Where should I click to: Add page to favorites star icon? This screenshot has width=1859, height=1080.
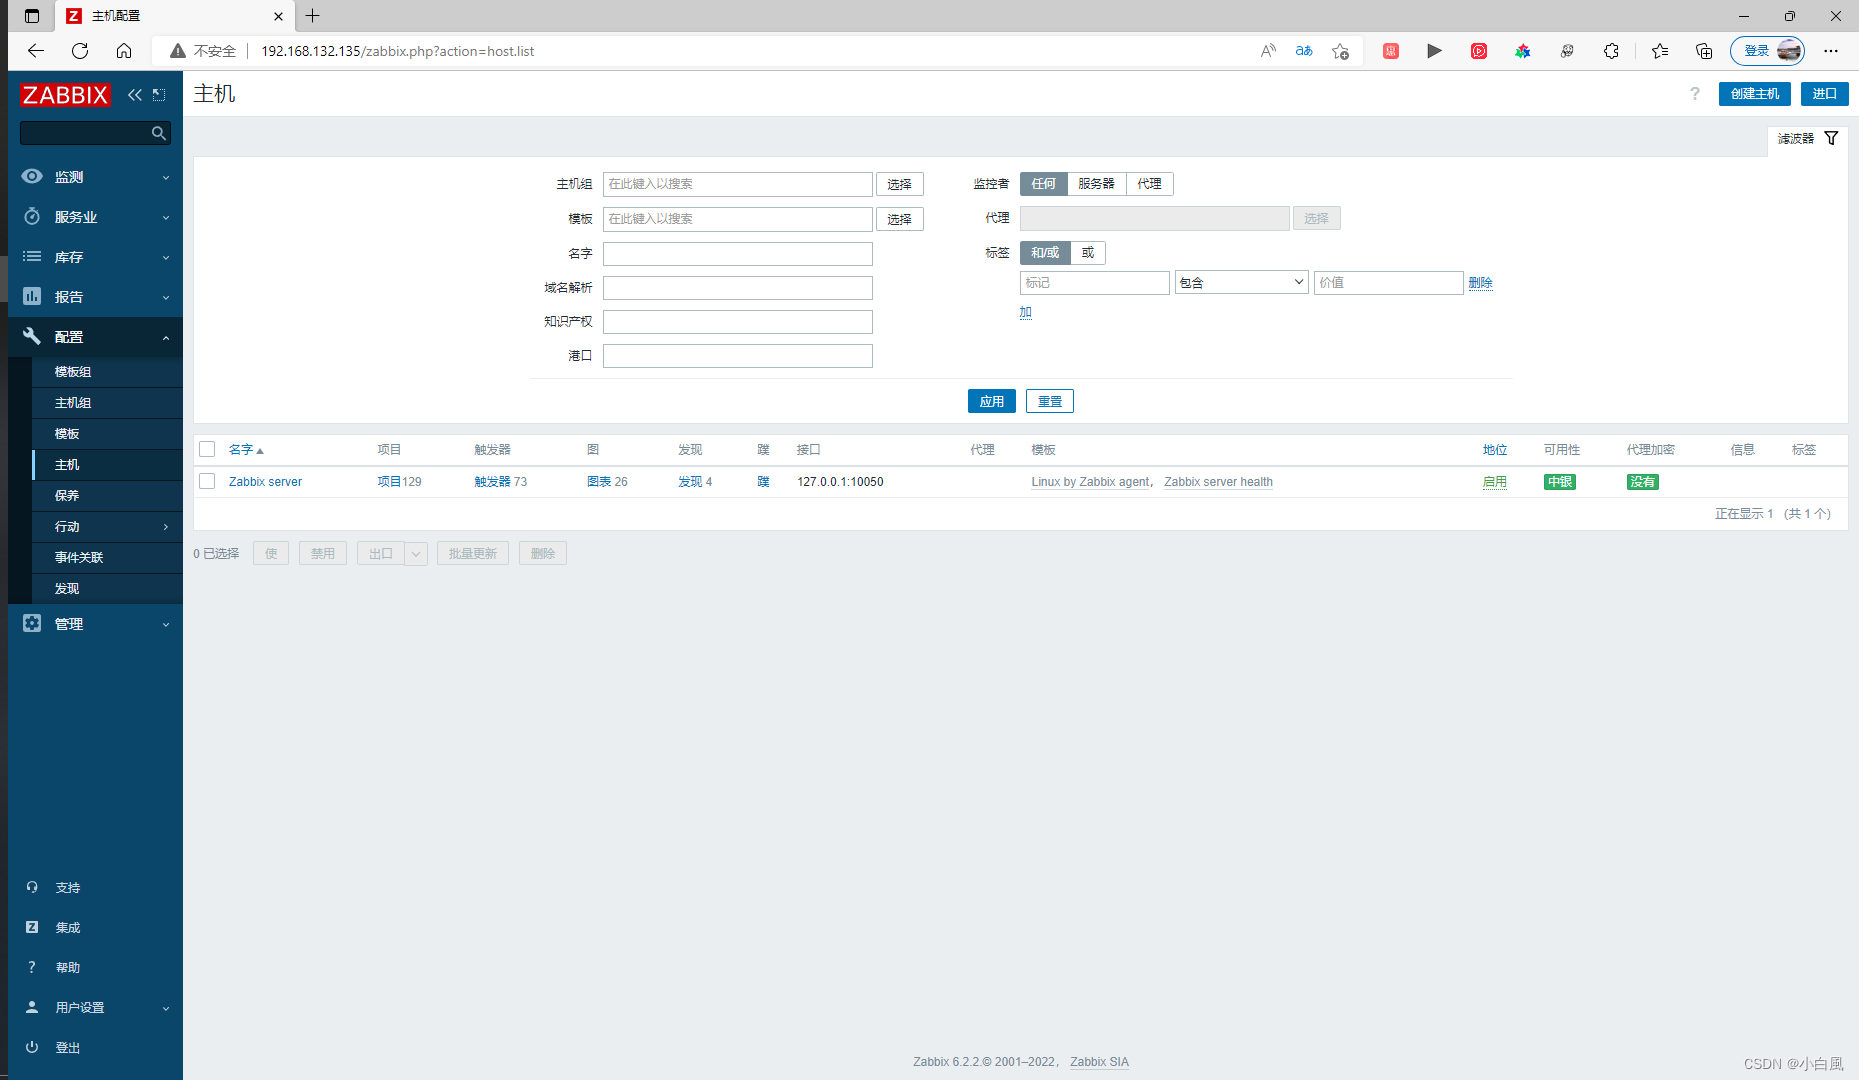pyautogui.click(x=1340, y=51)
